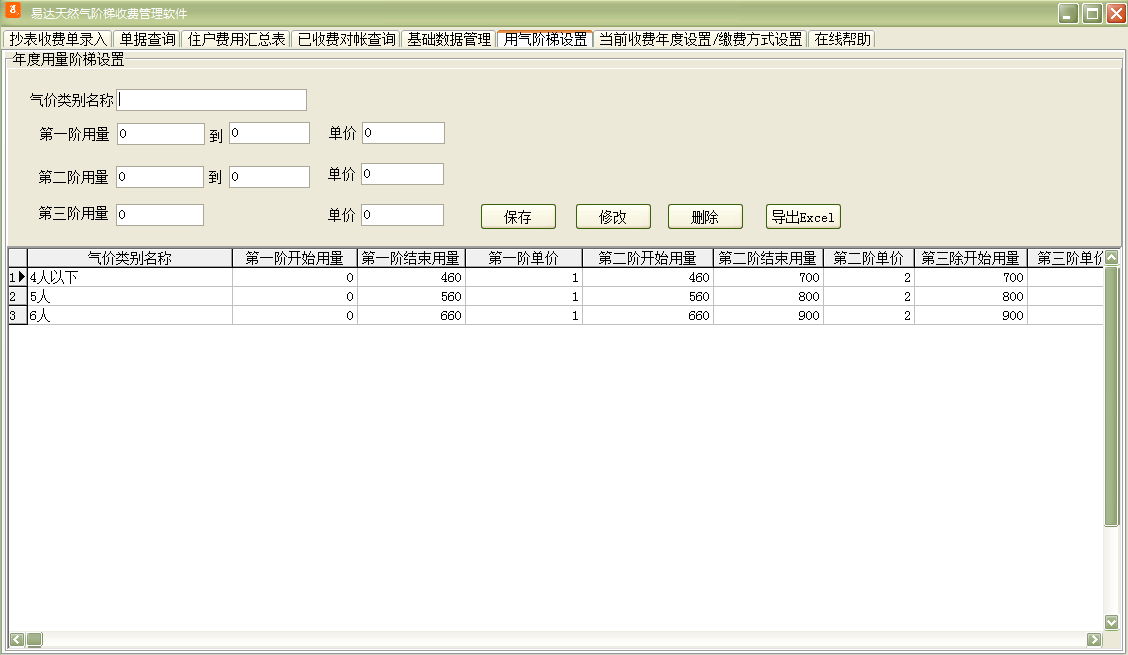This screenshot has width=1128, height=655.
Task: Click the 700 second tier end cell for 4人以下
Action: (768, 277)
